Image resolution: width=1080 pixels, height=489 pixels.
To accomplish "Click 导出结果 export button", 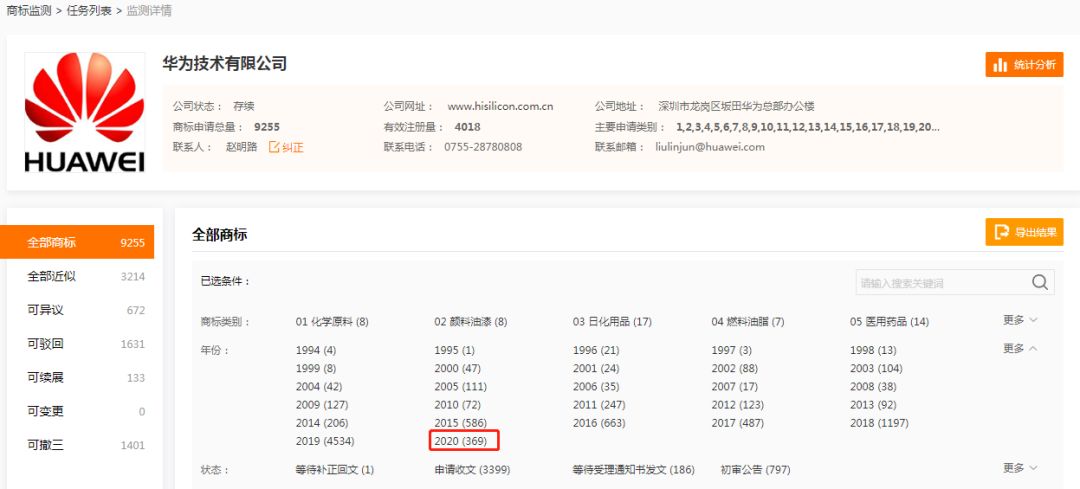I will pyautogui.click(x=1024, y=232).
